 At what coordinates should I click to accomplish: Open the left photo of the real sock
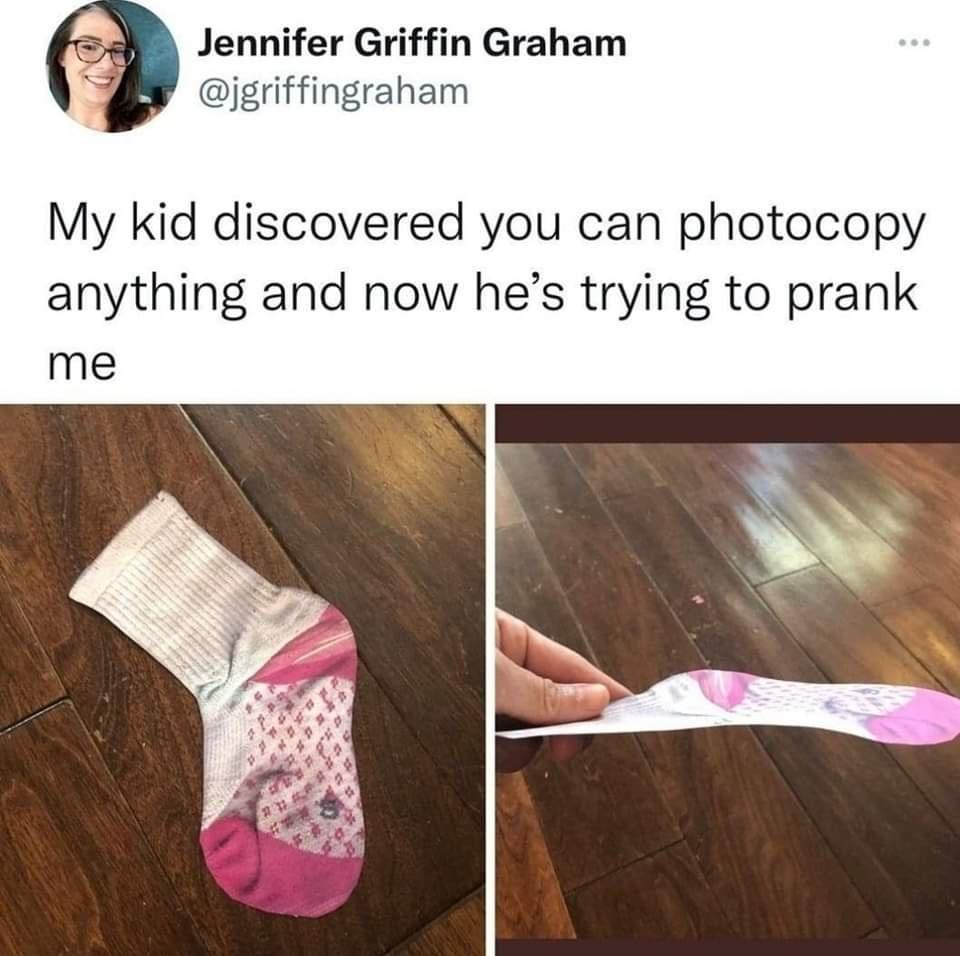pos(242,680)
